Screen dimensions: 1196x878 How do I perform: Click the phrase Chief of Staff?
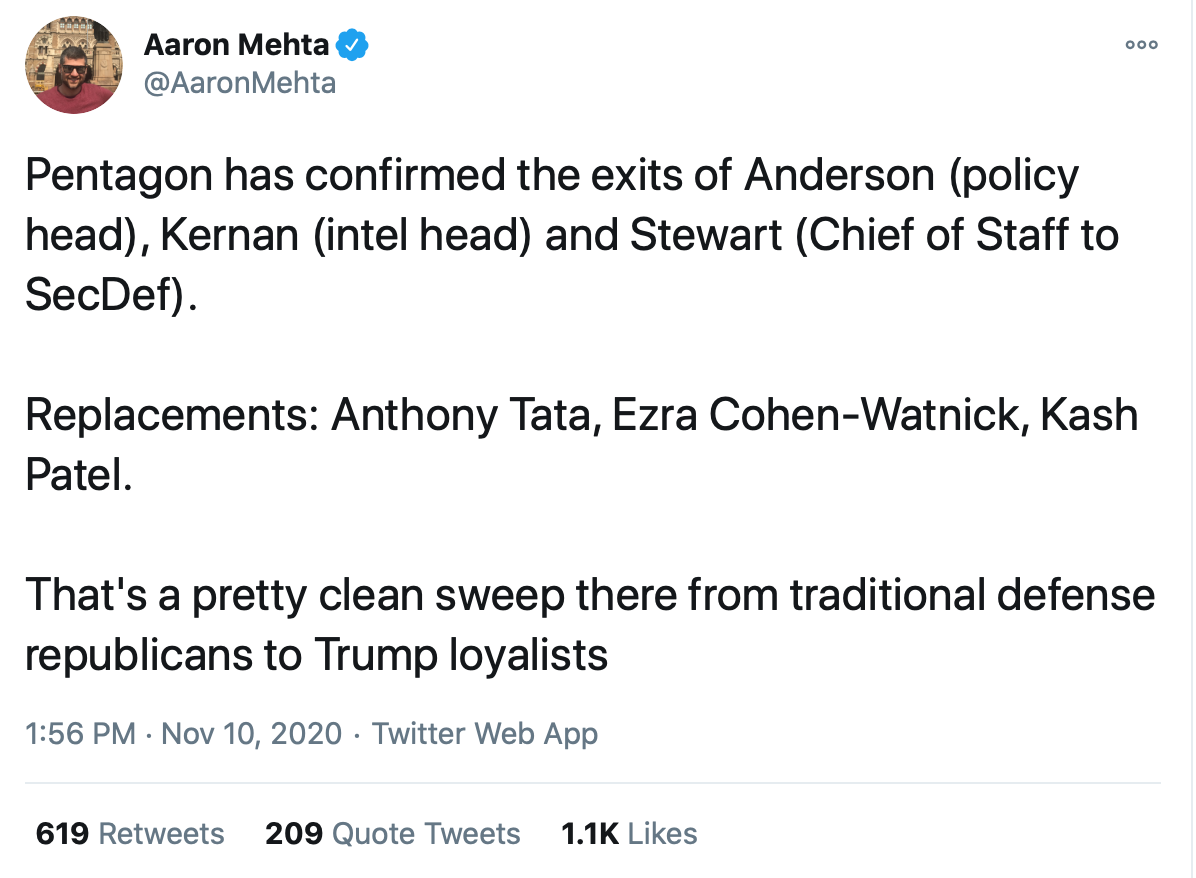pyautogui.click(x=938, y=234)
